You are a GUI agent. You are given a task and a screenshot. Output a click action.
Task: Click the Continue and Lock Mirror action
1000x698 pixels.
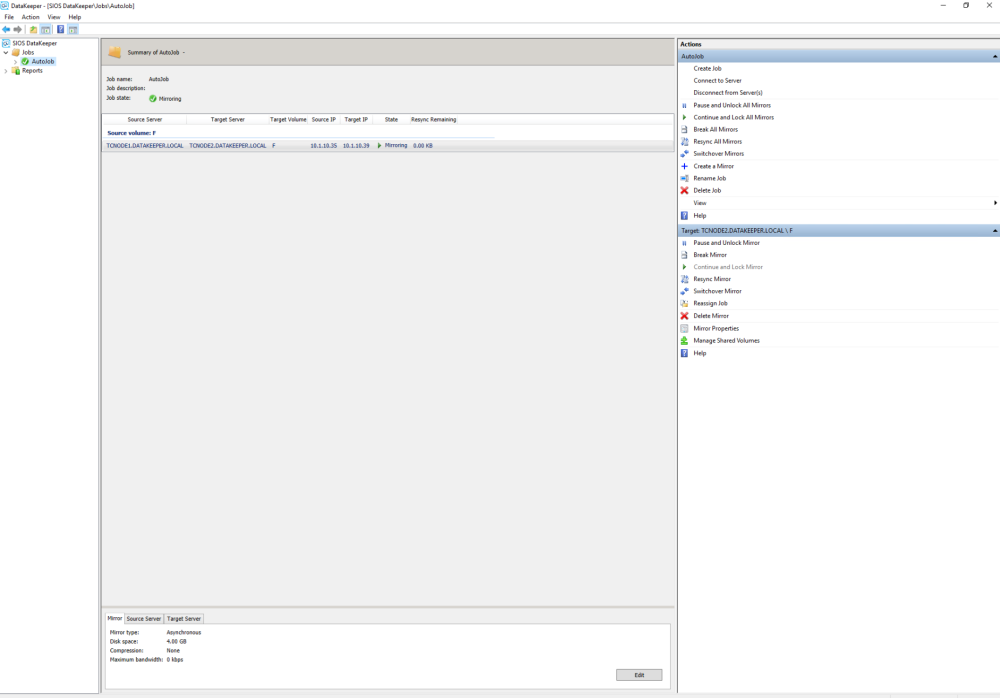(x=728, y=267)
